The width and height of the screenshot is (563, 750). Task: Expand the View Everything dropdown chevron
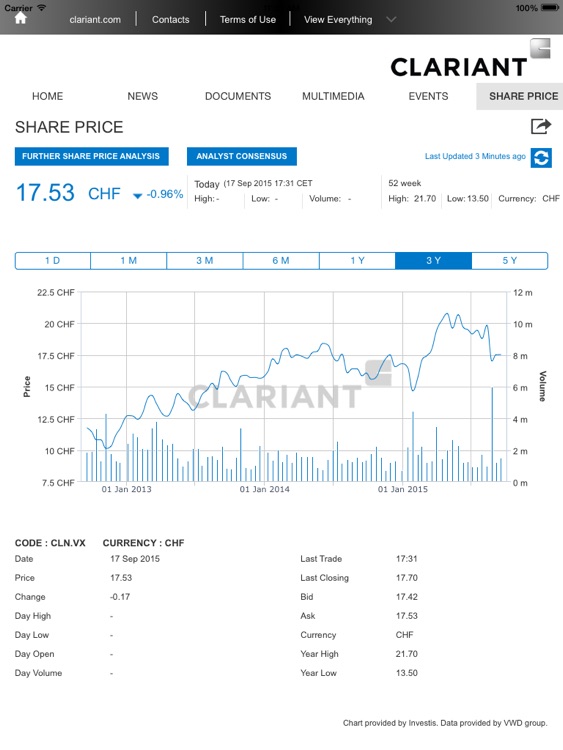click(x=391, y=20)
